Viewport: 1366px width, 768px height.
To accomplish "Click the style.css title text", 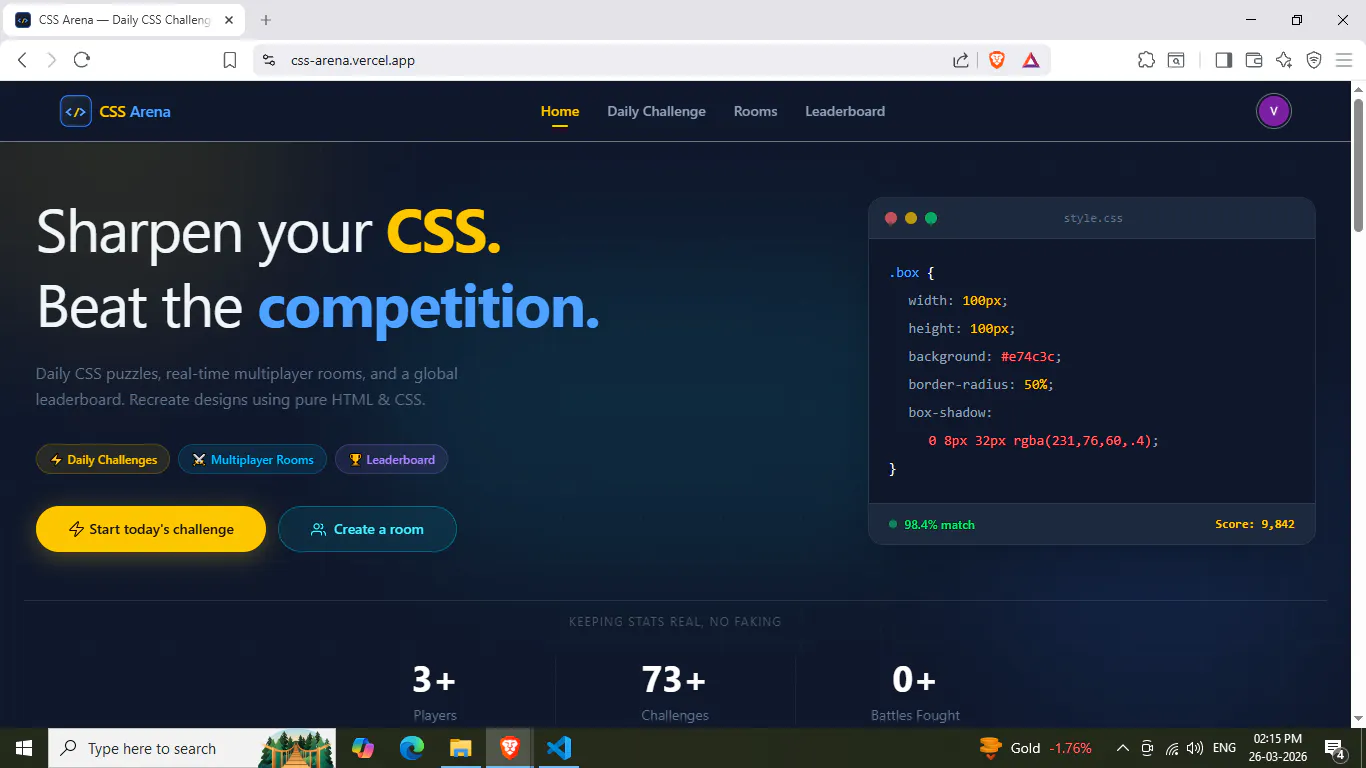I will [1093, 218].
